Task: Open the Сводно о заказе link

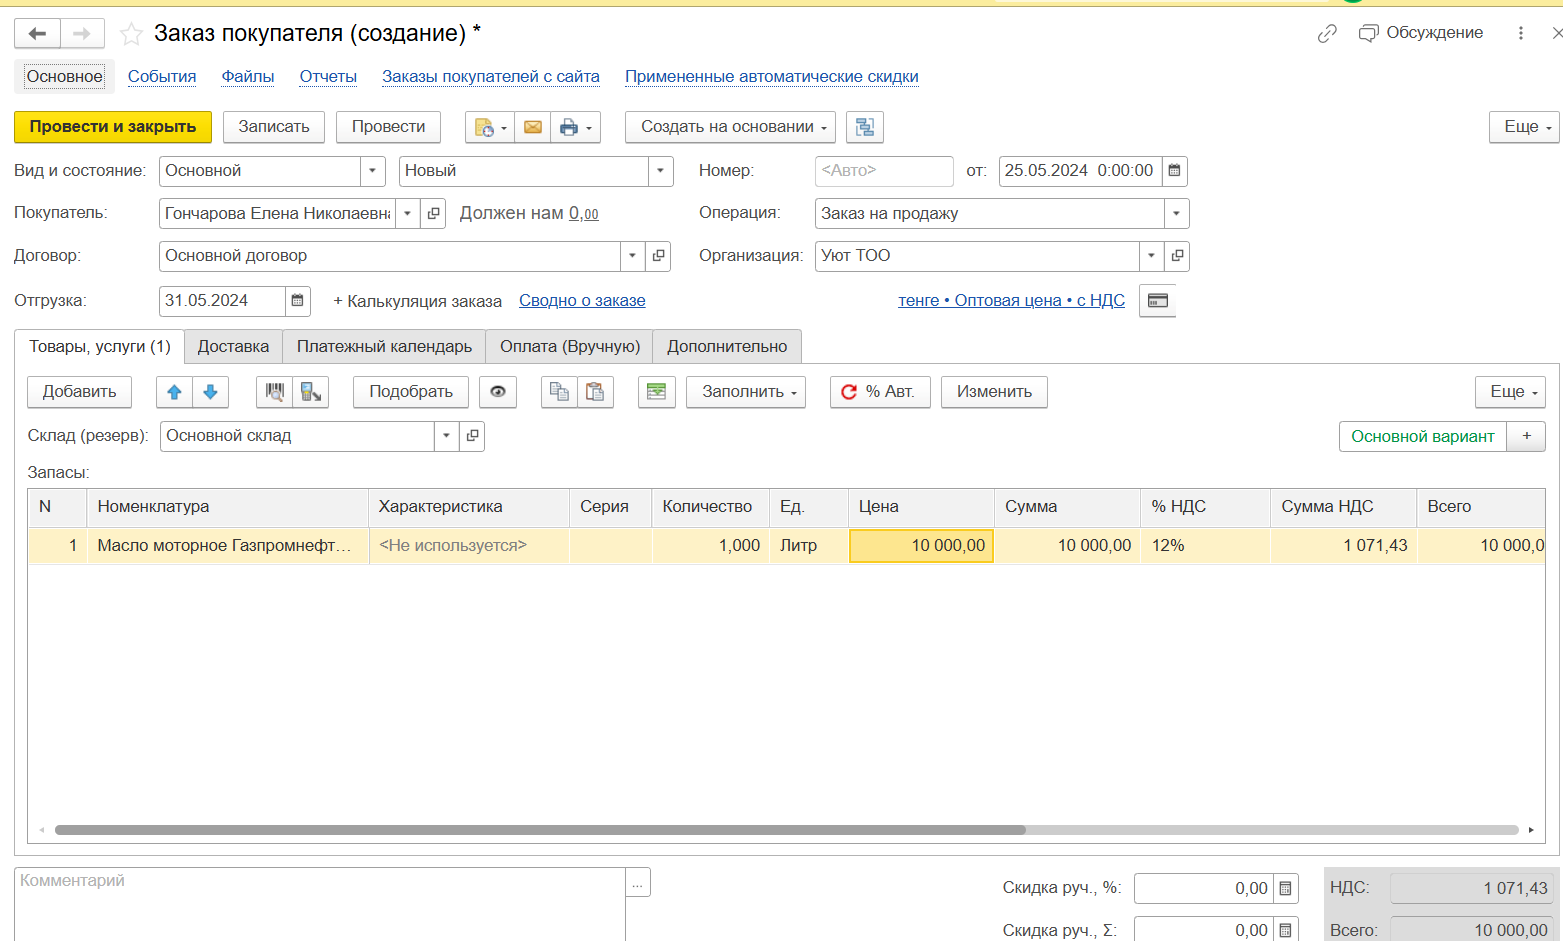Action: [x=581, y=301]
